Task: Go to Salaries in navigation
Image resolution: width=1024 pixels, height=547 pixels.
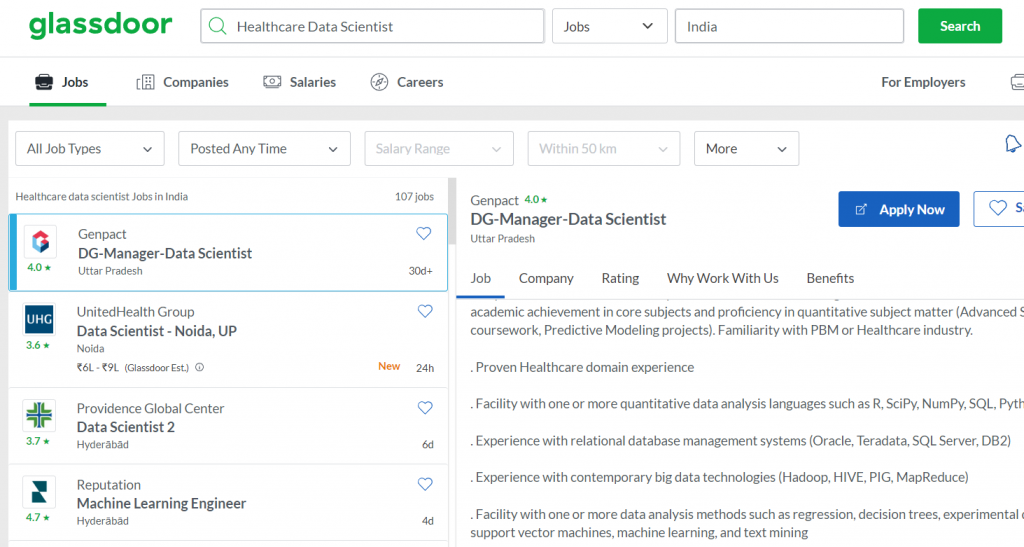Action: point(313,82)
